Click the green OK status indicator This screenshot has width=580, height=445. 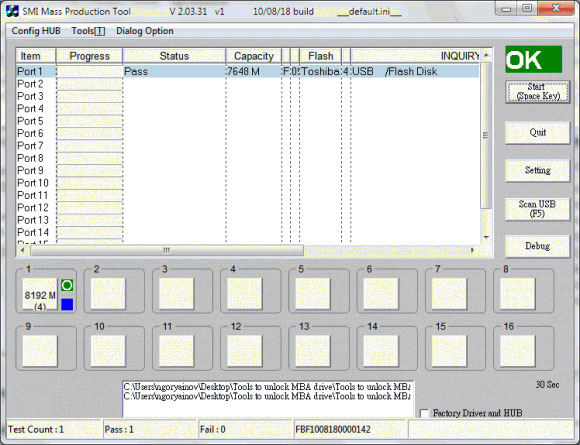(x=534, y=59)
